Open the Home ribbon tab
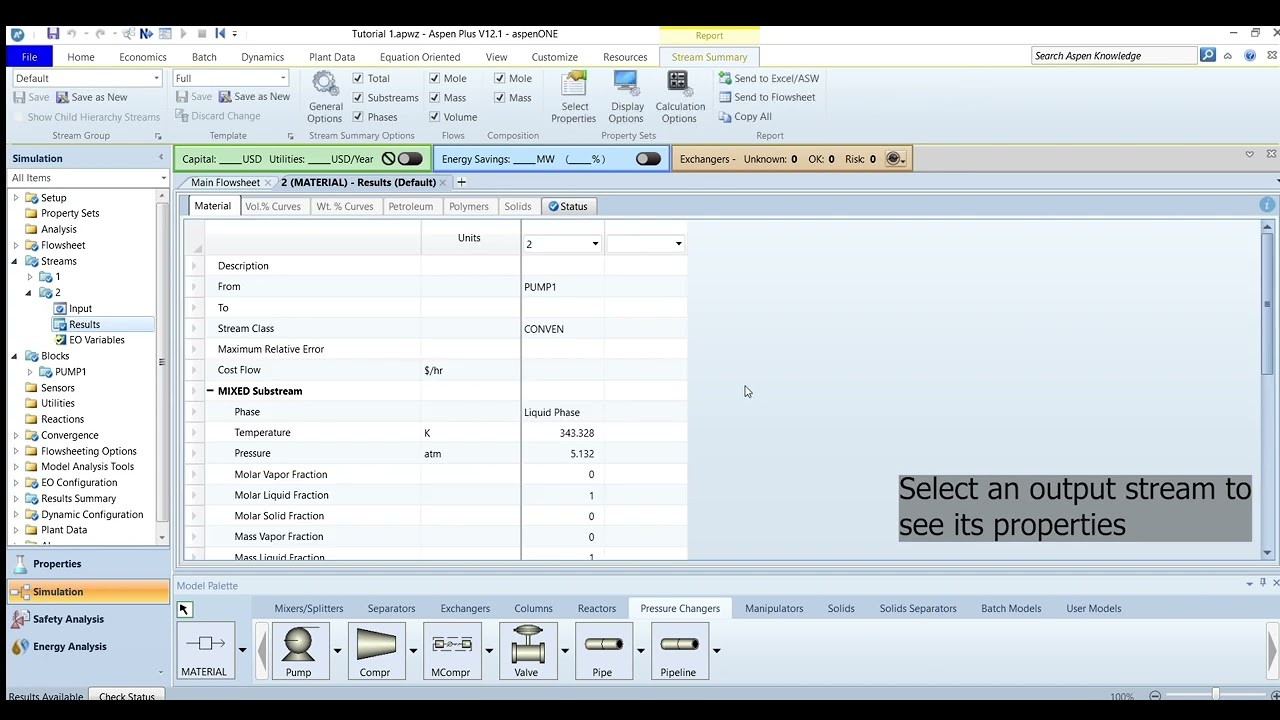1280x720 pixels. click(x=81, y=57)
